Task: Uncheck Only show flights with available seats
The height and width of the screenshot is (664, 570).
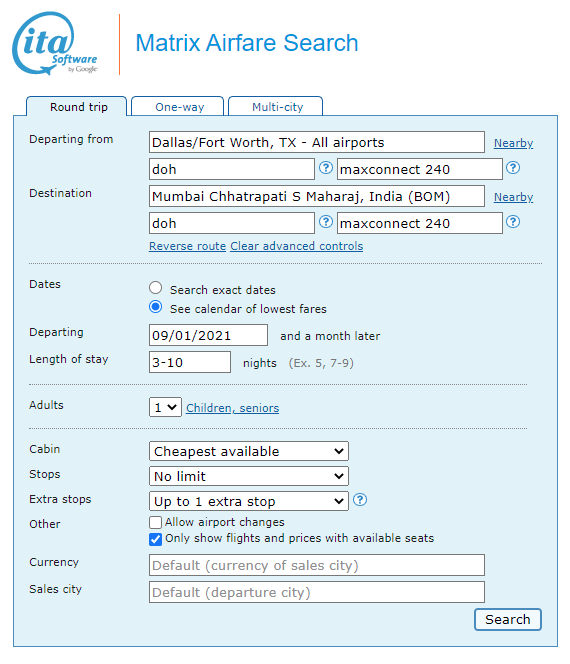Action: [155, 540]
